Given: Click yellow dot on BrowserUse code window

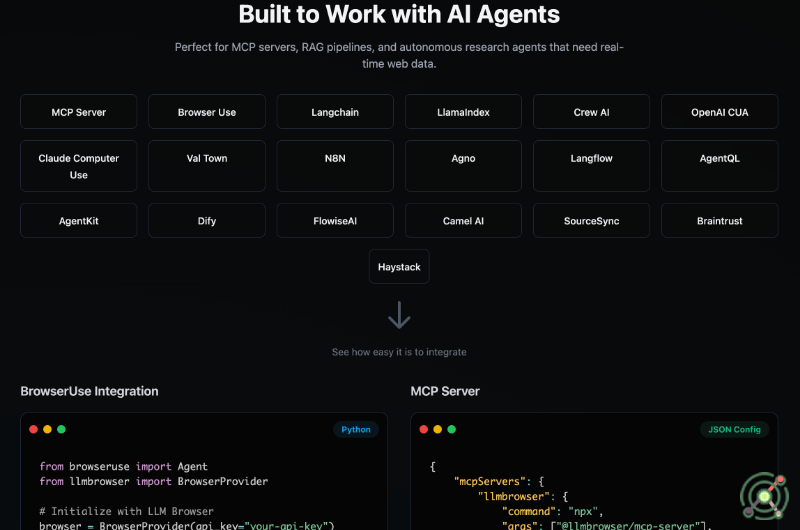Looking at the screenshot, I should coord(47,429).
